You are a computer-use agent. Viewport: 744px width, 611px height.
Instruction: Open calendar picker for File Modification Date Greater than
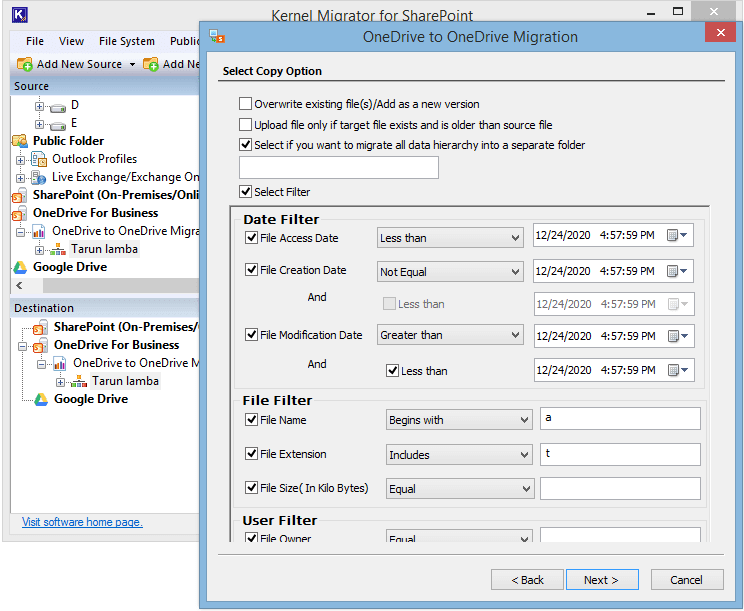(x=678, y=336)
